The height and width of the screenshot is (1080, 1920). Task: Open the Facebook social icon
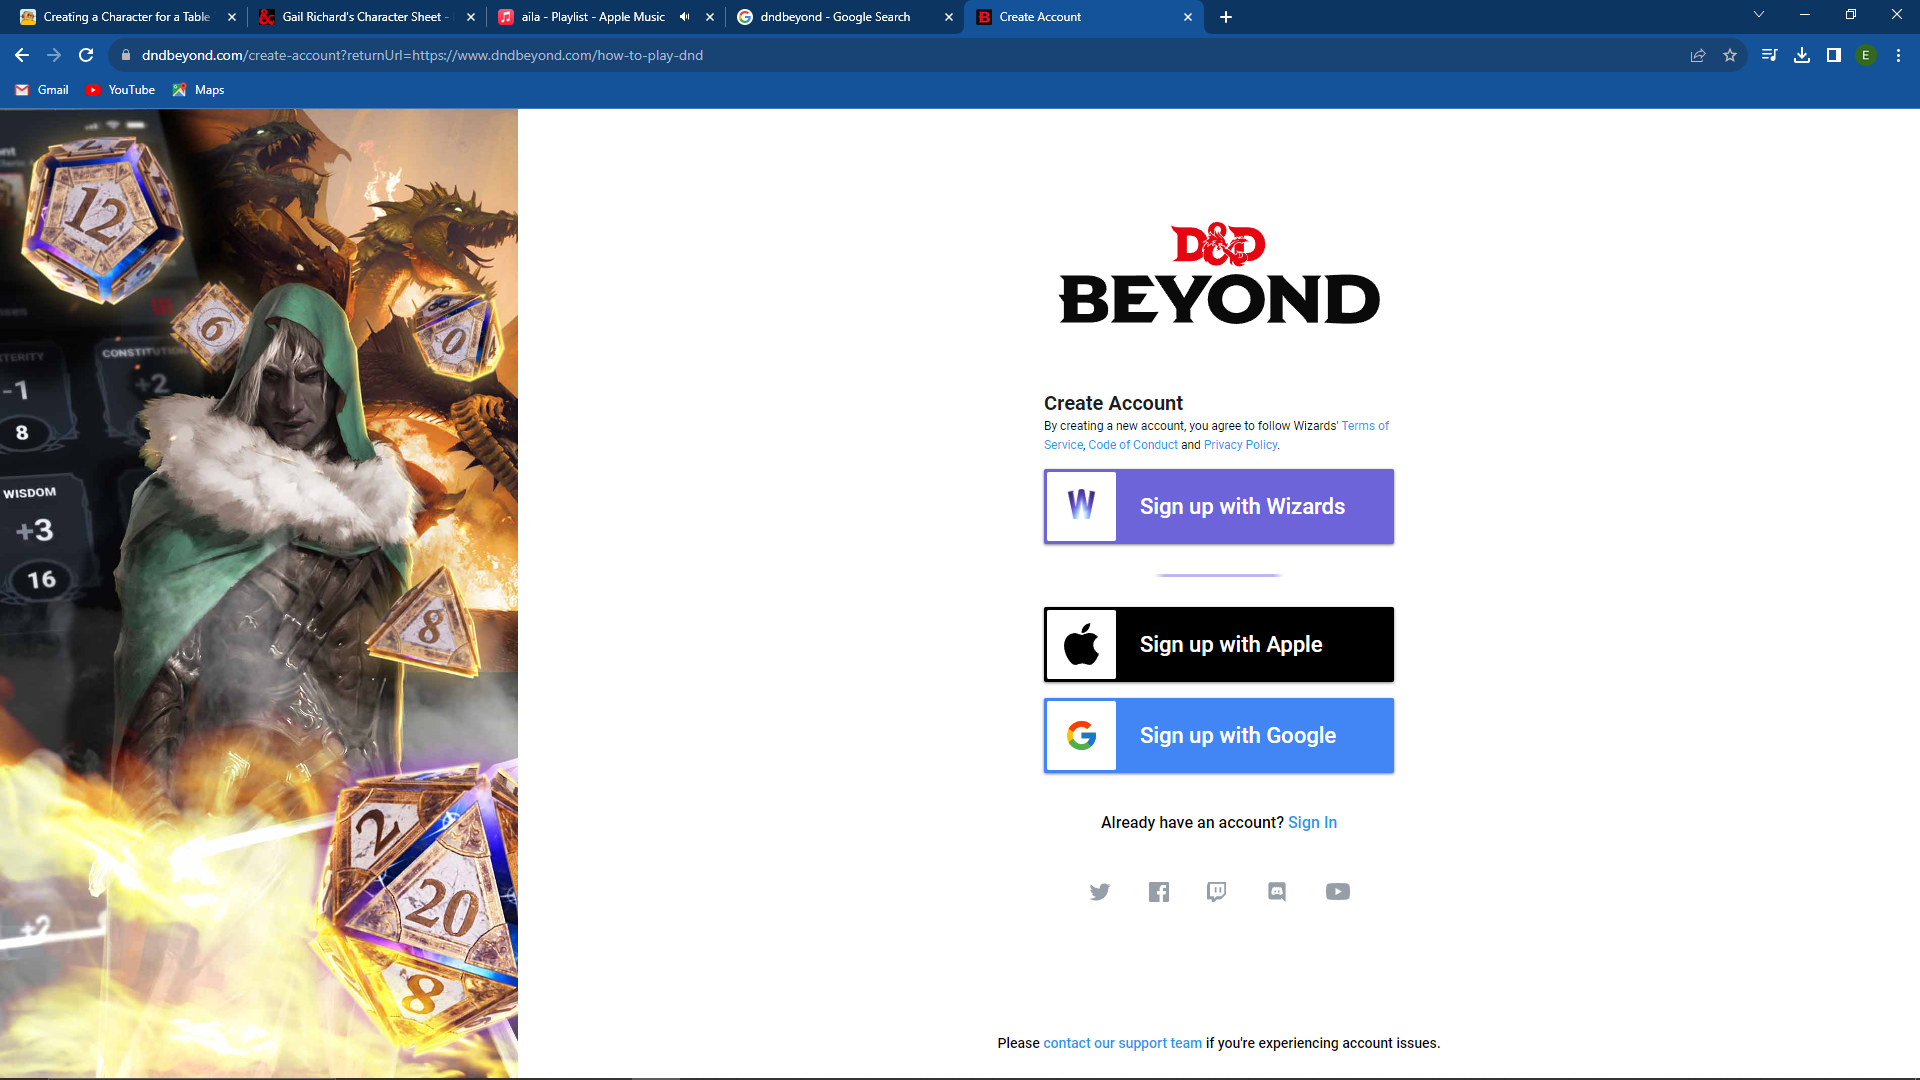click(1159, 891)
